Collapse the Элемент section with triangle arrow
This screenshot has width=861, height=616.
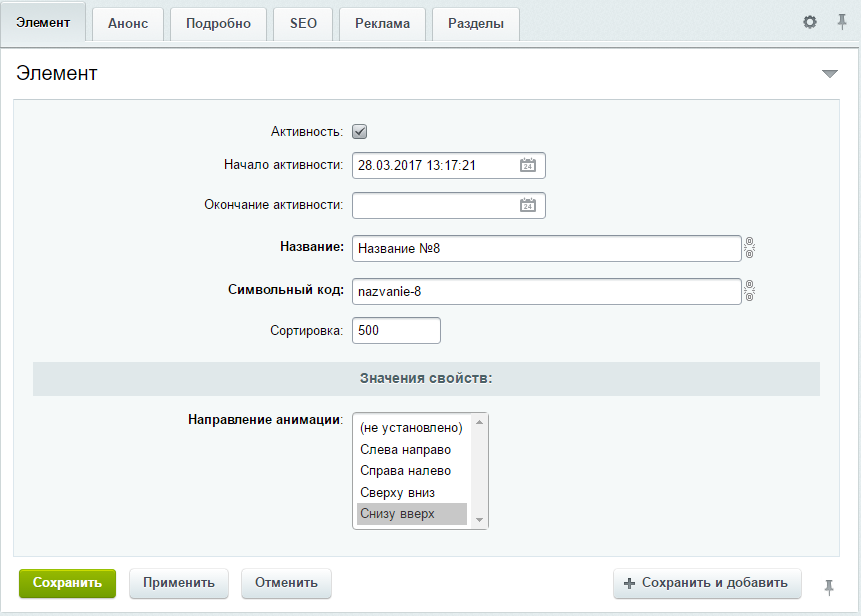pos(830,74)
